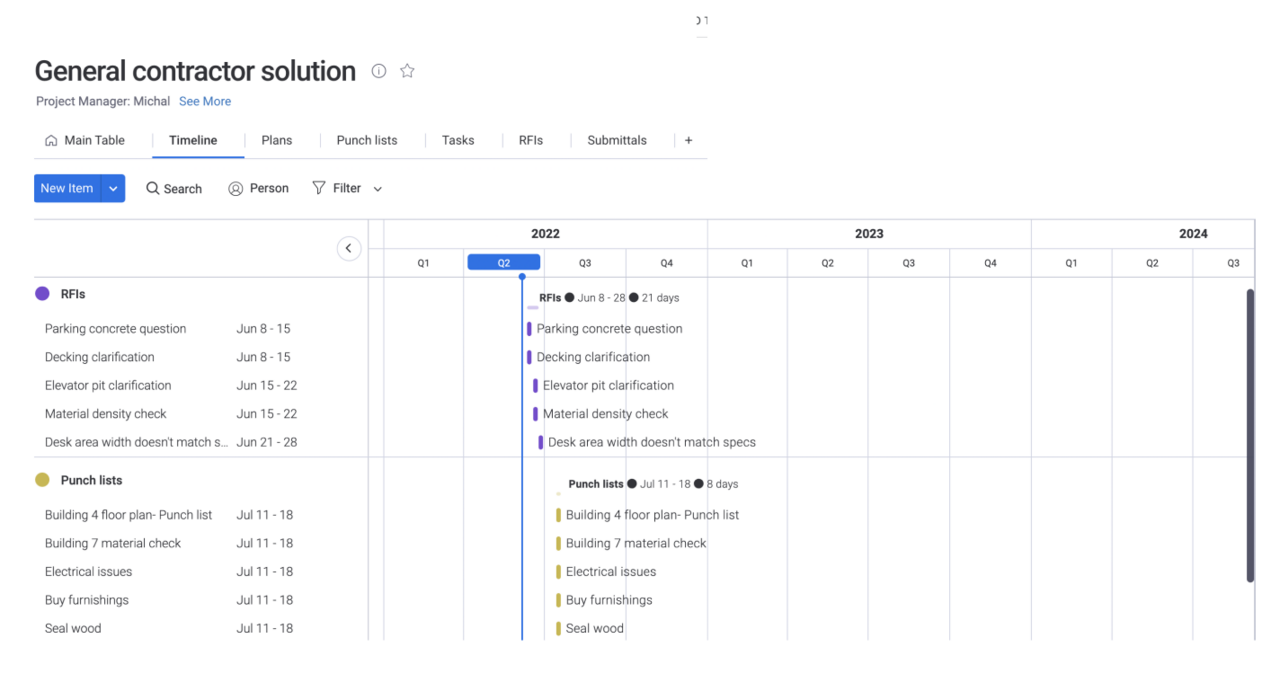The image size is (1280, 700).
Task: Open Search in the board toolbar
Action: [x=174, y=188]
